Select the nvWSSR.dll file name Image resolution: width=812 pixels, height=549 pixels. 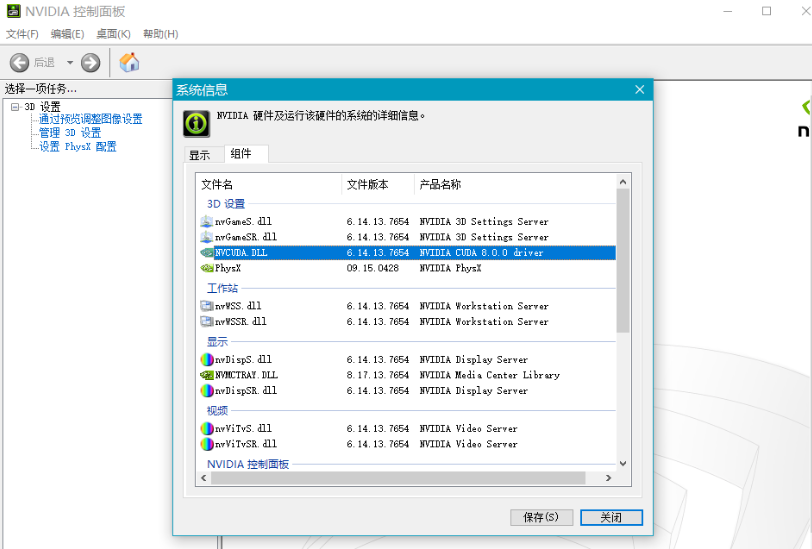pyautogui.click(x=241, y=322)
